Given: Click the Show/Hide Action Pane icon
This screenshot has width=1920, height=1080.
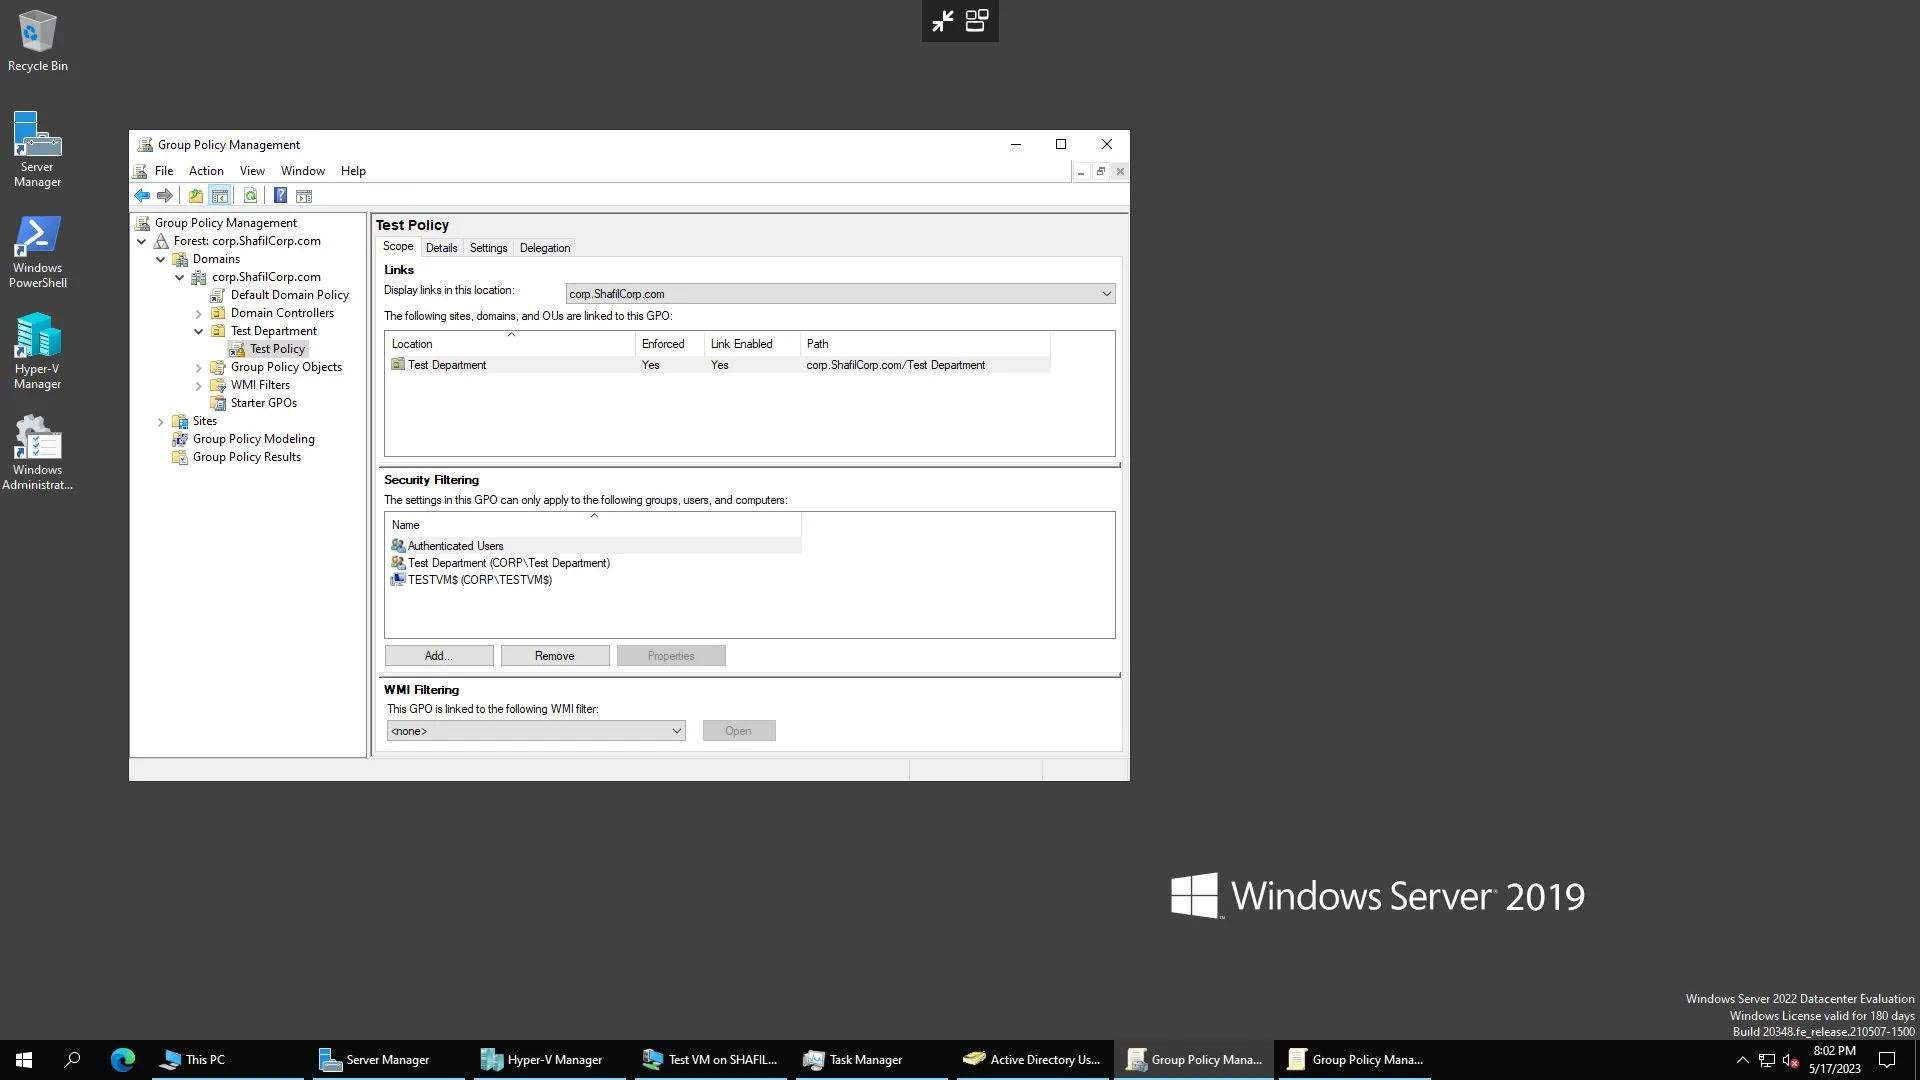Looking at the screenshot, I should point(305,195).
